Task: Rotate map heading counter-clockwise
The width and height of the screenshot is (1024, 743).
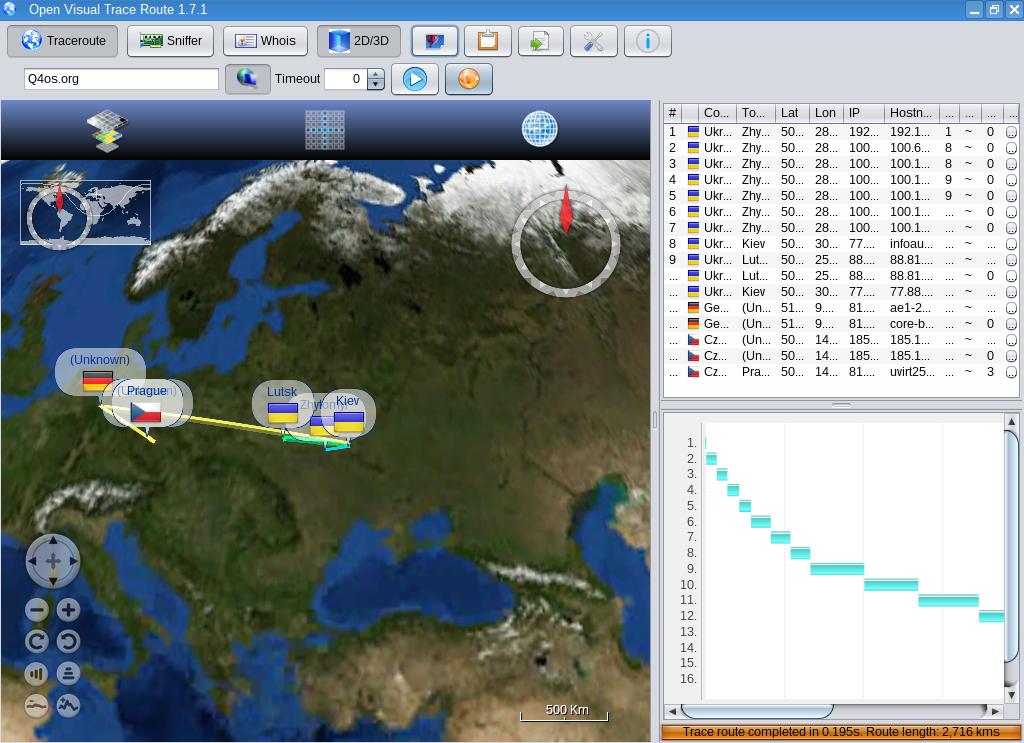Action: 68,642
